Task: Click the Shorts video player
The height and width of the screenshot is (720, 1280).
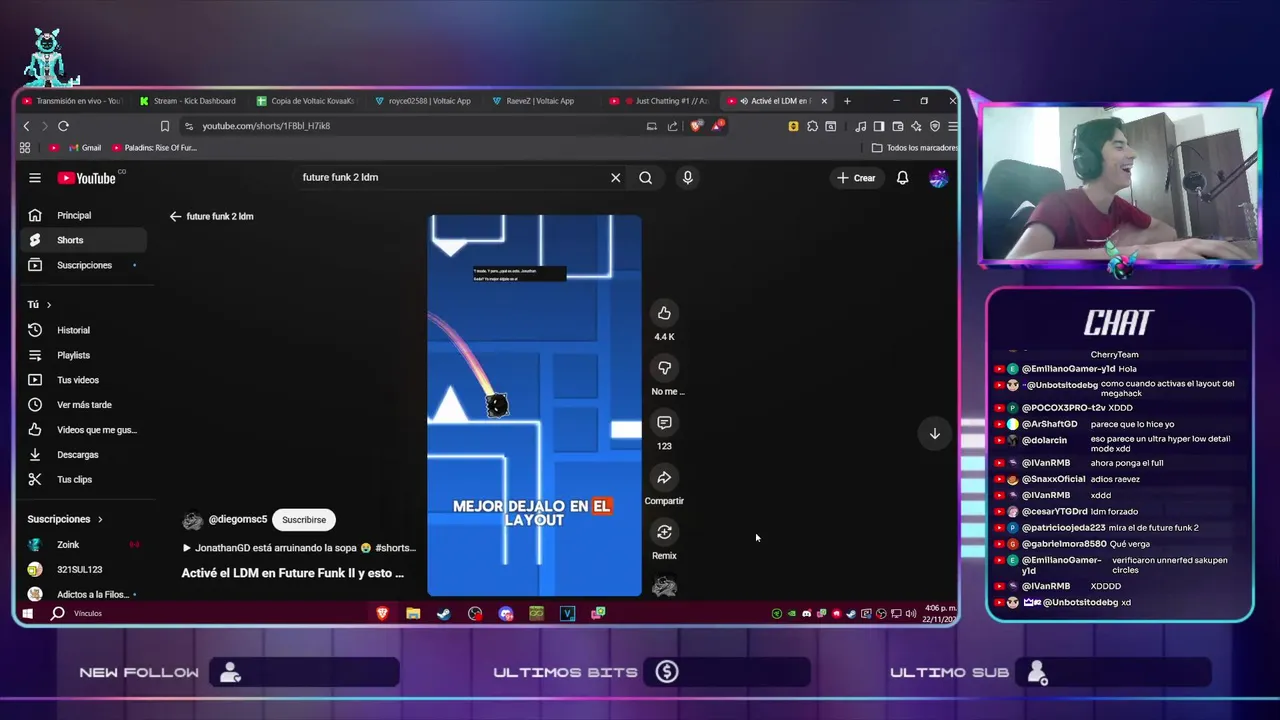Action: [534, 405]
